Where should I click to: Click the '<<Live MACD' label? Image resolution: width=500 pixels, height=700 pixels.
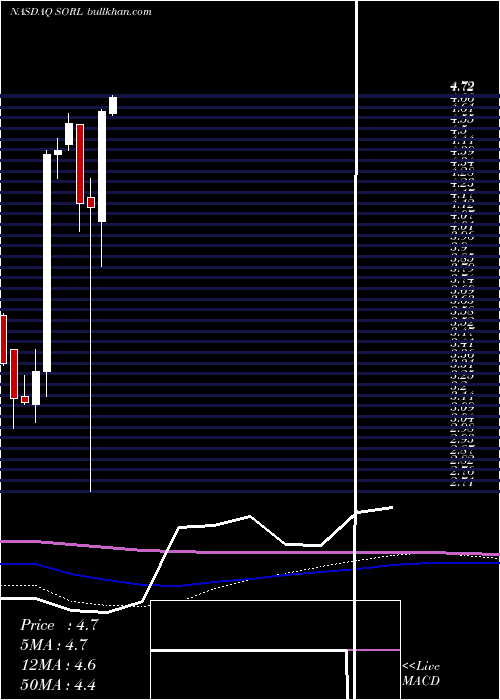click(421, 673)
